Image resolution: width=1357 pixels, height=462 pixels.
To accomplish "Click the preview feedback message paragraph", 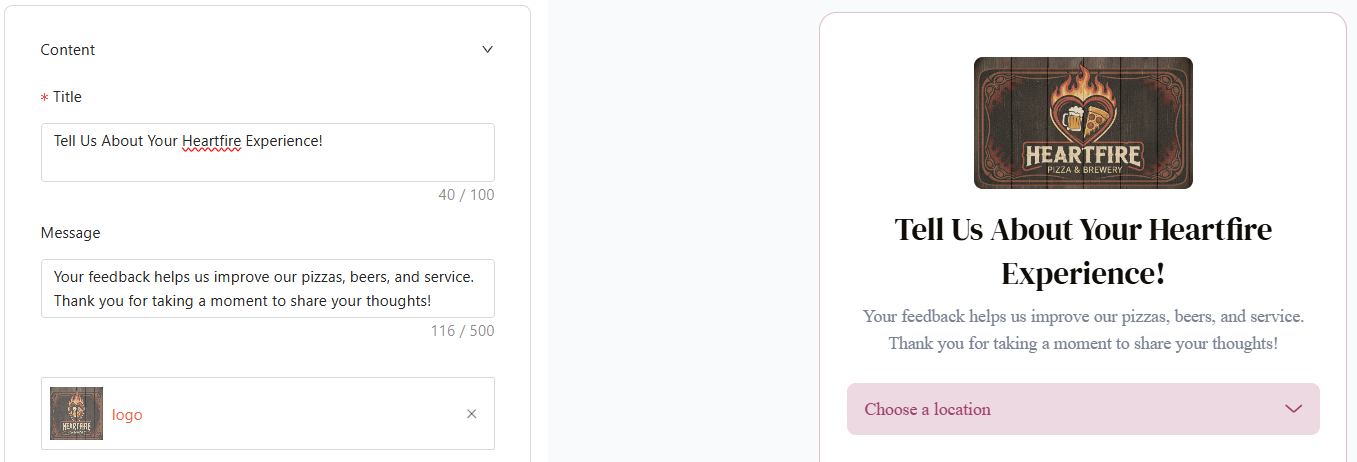I will (1083, 330).
